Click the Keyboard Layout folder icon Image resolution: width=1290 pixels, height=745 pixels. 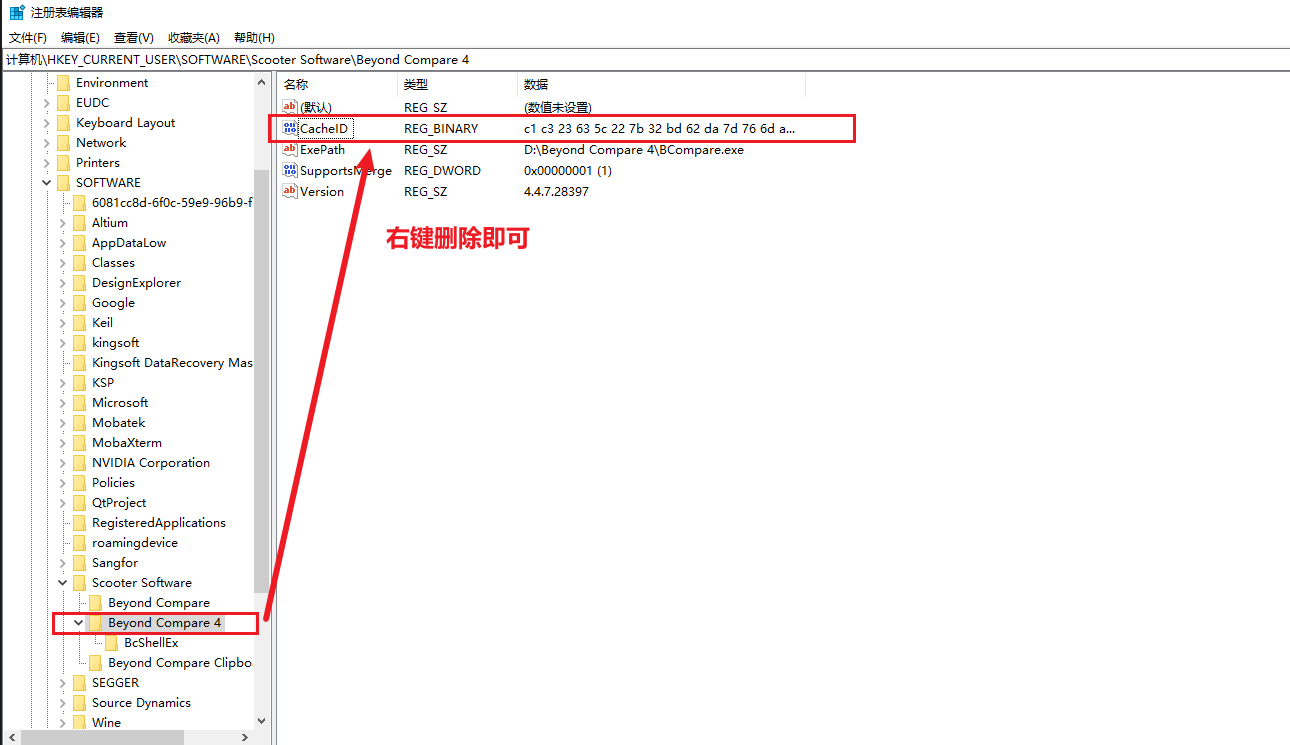pos(64,123)
